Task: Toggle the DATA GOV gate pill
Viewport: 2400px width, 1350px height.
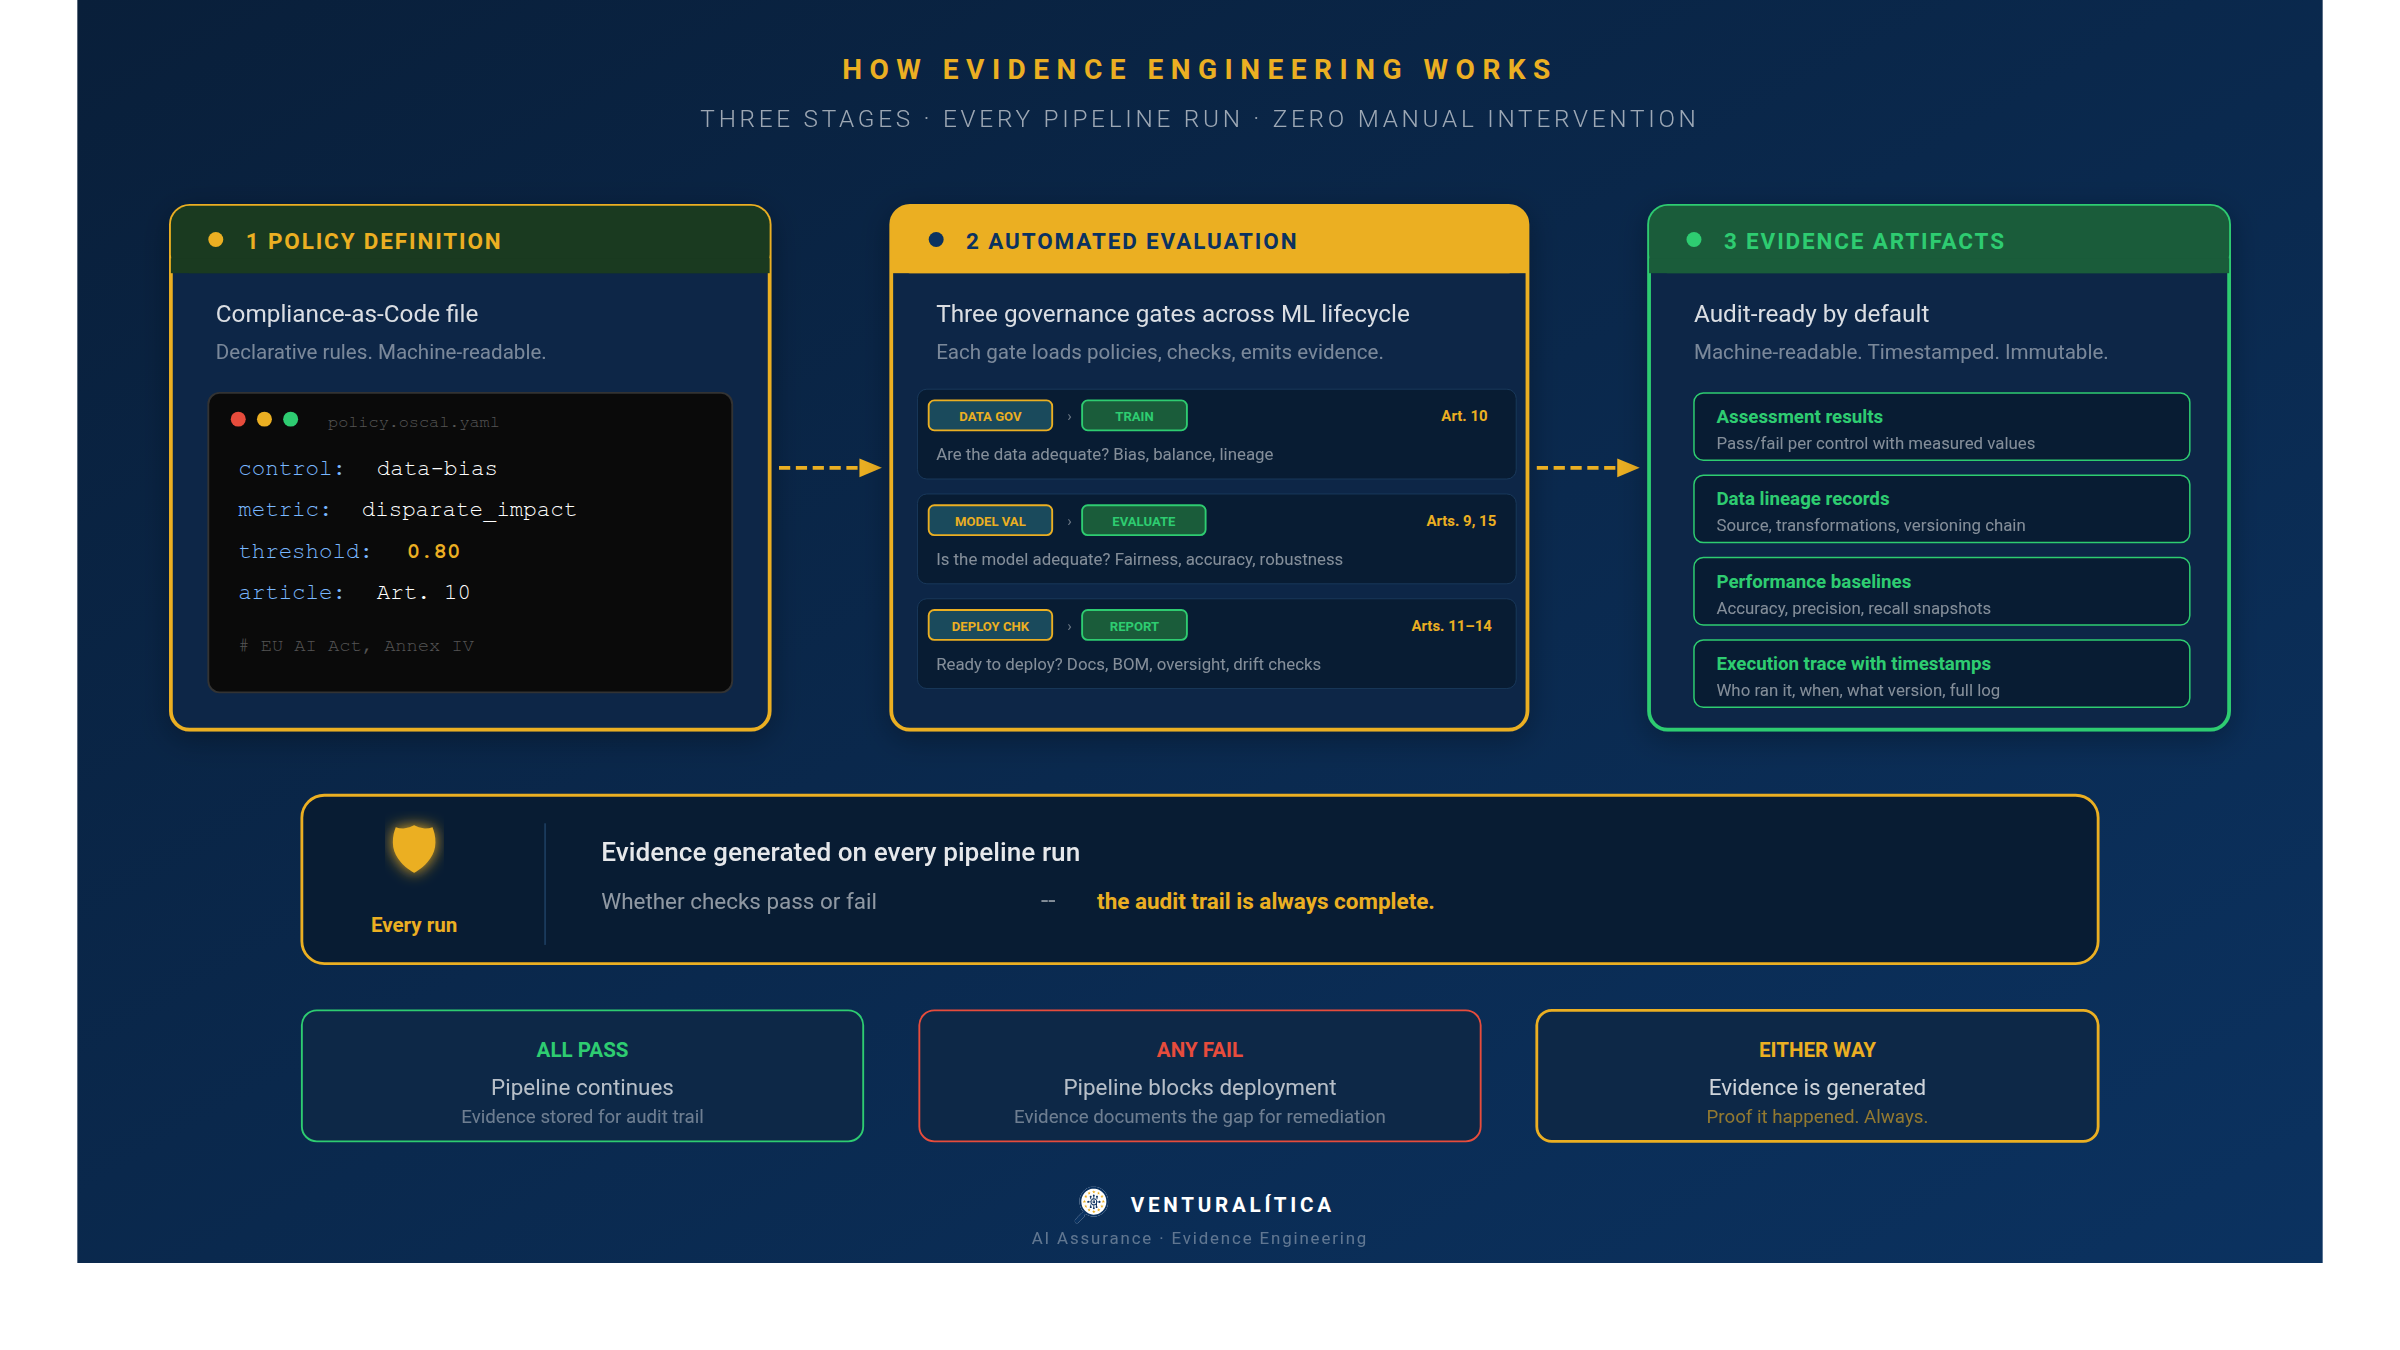Action: (x=989, y=415)
